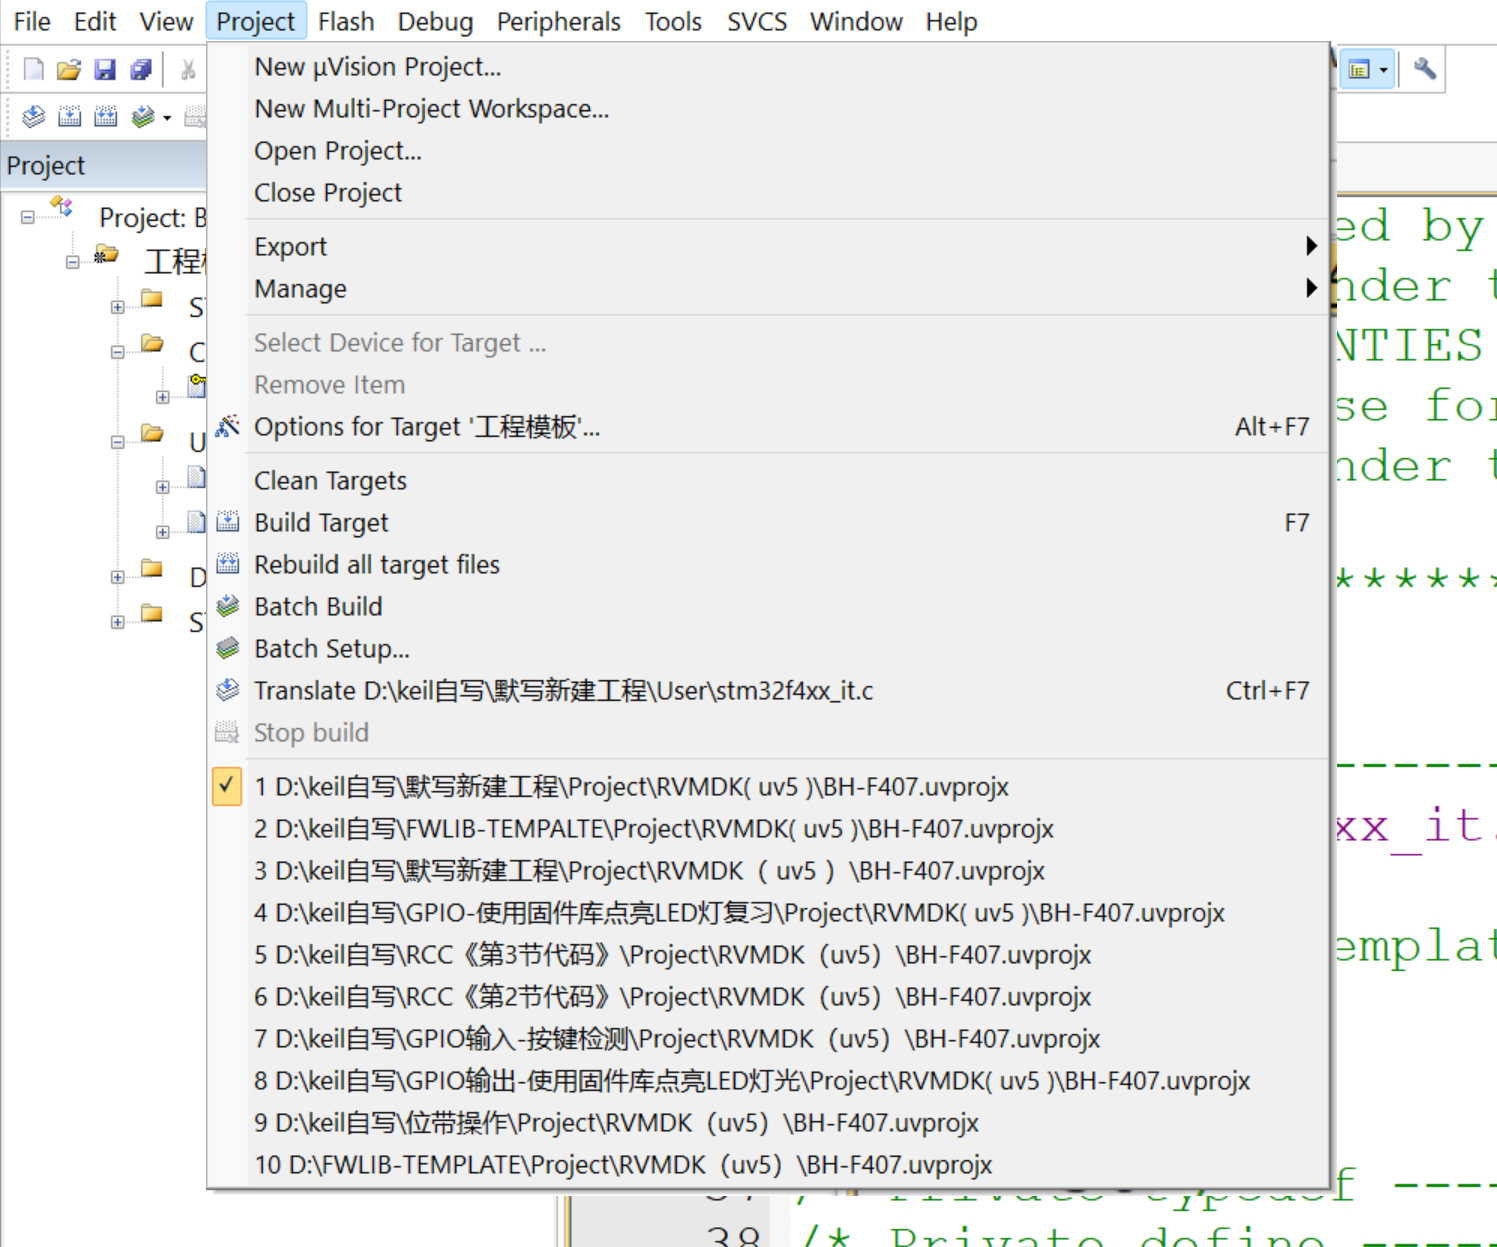Expand the D folder tree node

(118, 577)
